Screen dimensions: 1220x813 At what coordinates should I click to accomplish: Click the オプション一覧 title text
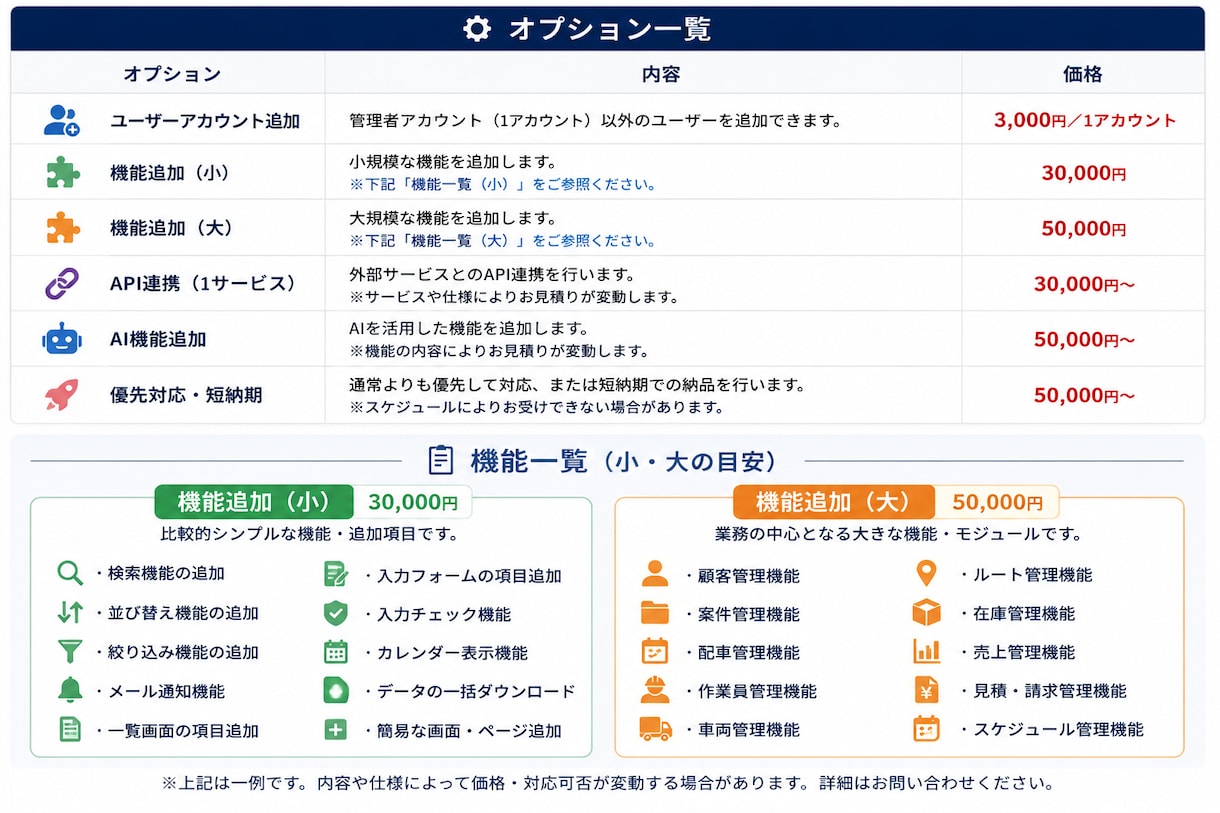pos(610,29)
